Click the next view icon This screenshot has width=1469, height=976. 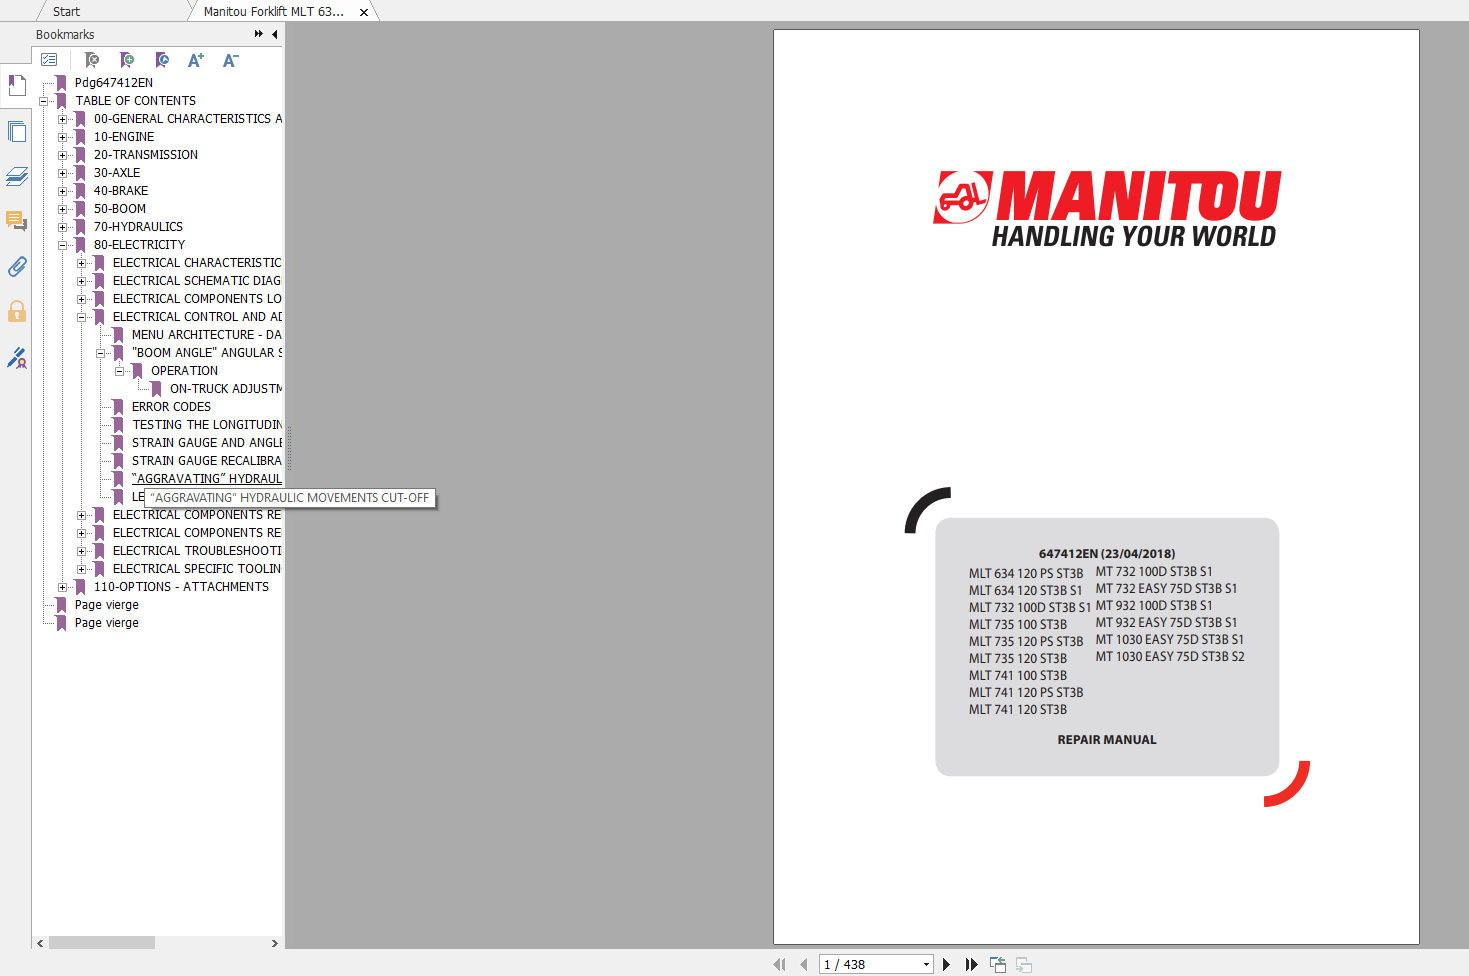tap(1024, 964)
